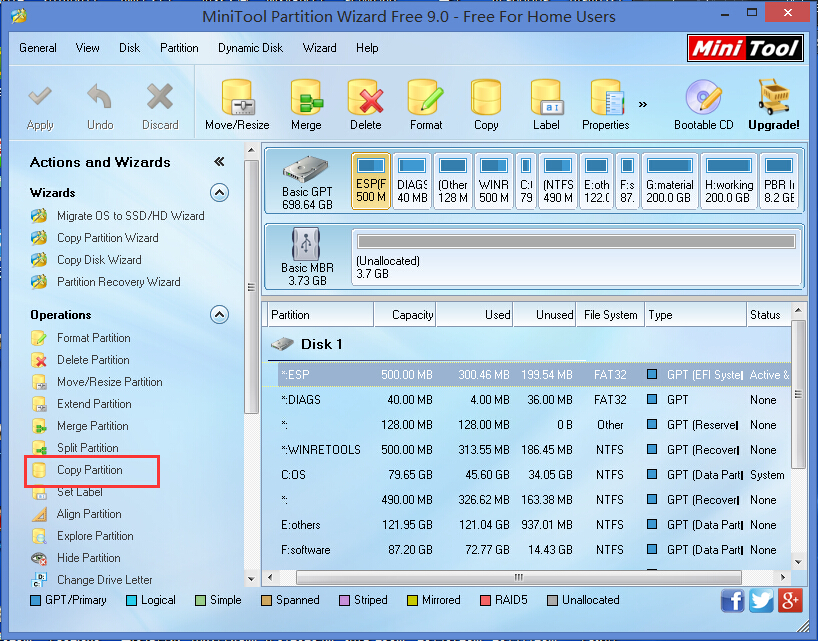Open MiniTool's Facebook page
Image resolution: width=818 pixels, height=641 pixels.
click(732, 600)
